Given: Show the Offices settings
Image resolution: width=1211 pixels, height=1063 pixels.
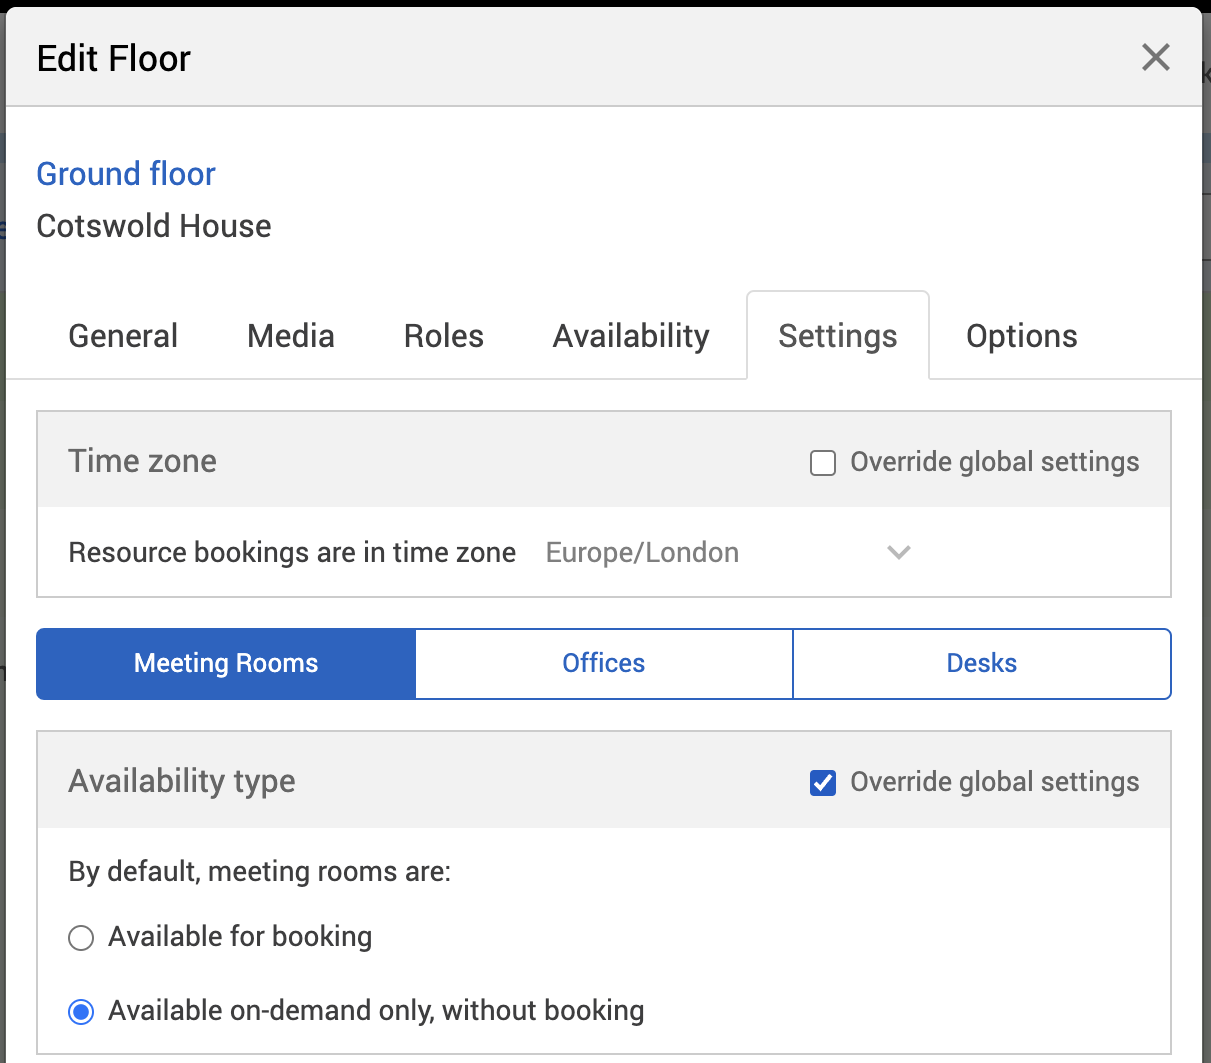Looking at the screenshot, I should pyautogui.click(x=603, y=664).
